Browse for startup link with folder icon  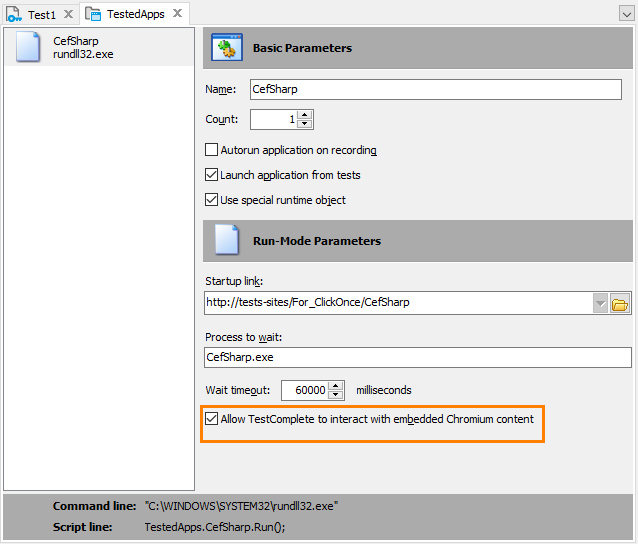tap(620, 304)
